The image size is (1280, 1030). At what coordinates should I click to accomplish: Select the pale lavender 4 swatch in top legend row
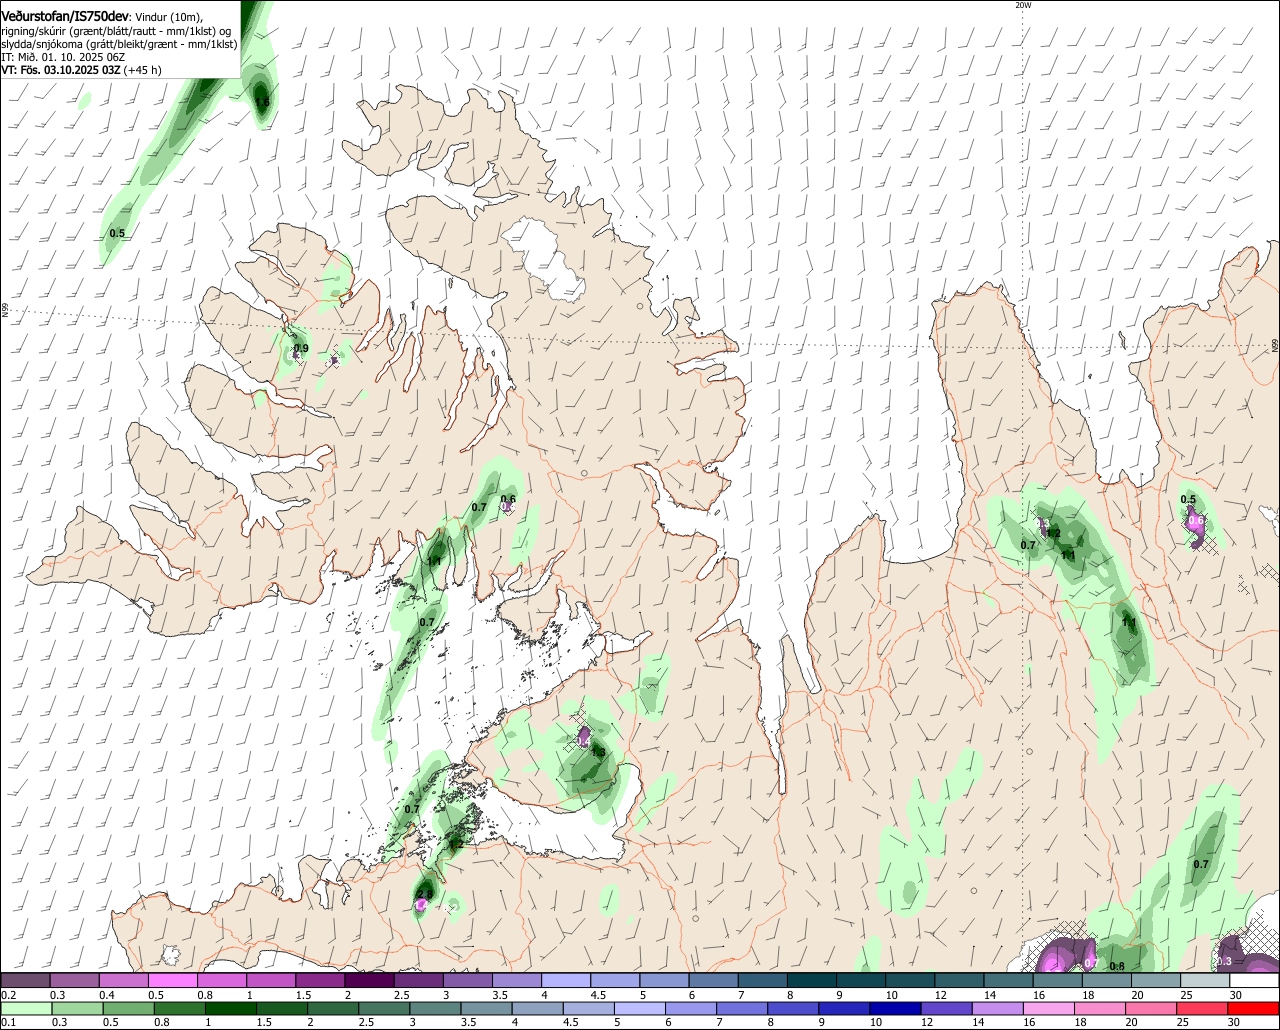[x=566, y=980]
